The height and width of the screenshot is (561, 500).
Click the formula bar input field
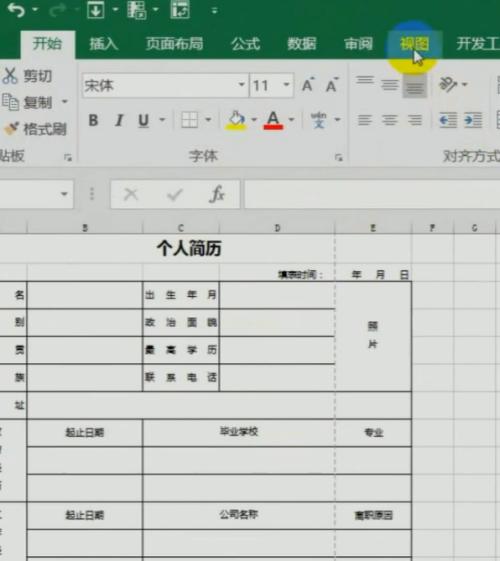tap(372, 194)
